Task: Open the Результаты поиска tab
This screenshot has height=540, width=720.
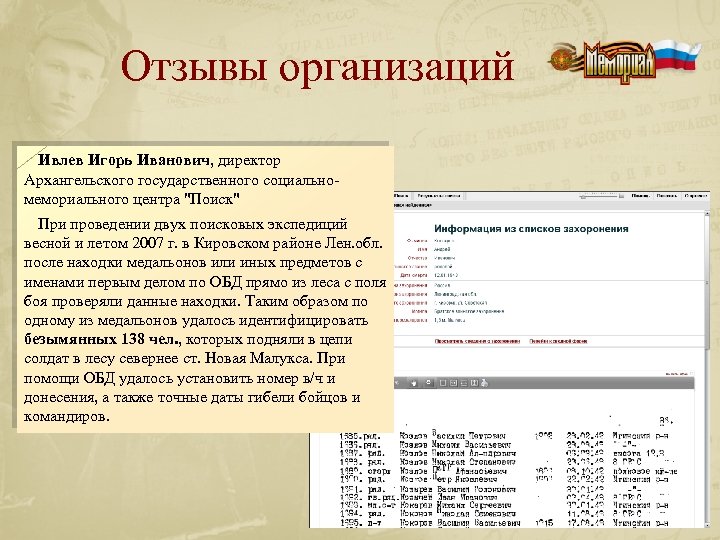Action: (x=439, y=196)
